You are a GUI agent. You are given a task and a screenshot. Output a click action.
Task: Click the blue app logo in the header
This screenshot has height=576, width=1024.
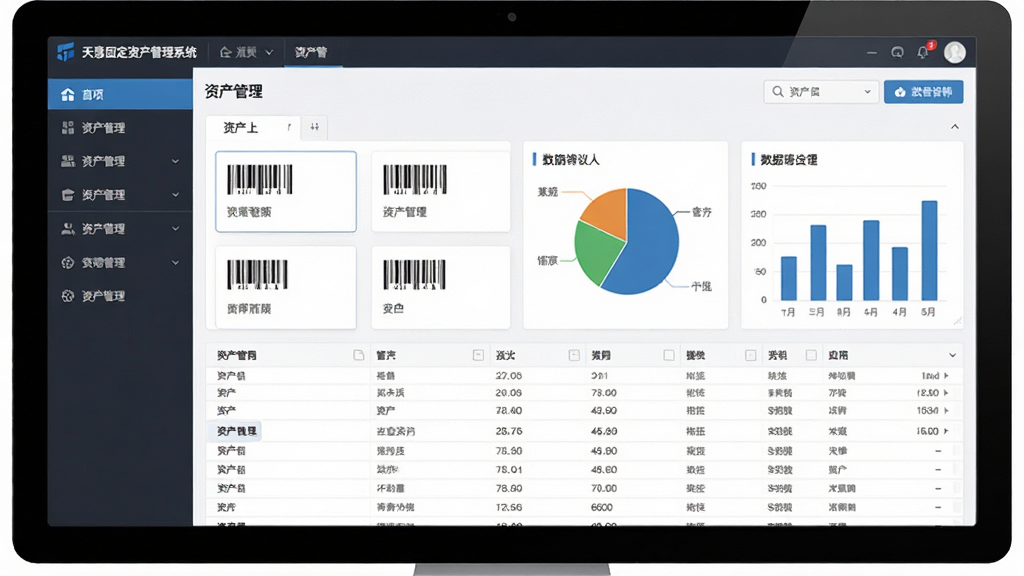65,52
